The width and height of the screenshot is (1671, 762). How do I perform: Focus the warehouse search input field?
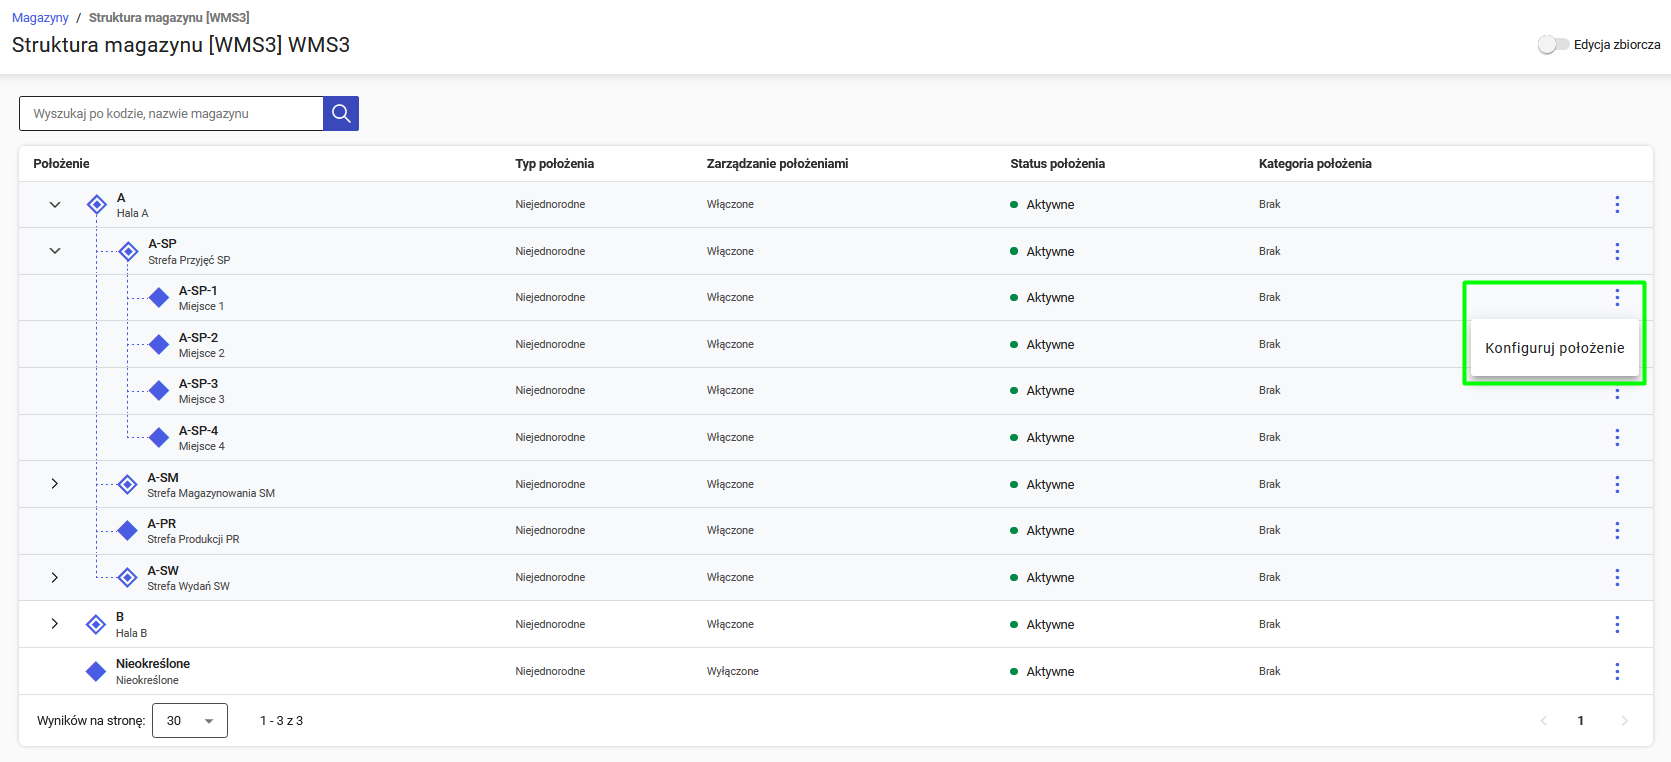(171, 114)
